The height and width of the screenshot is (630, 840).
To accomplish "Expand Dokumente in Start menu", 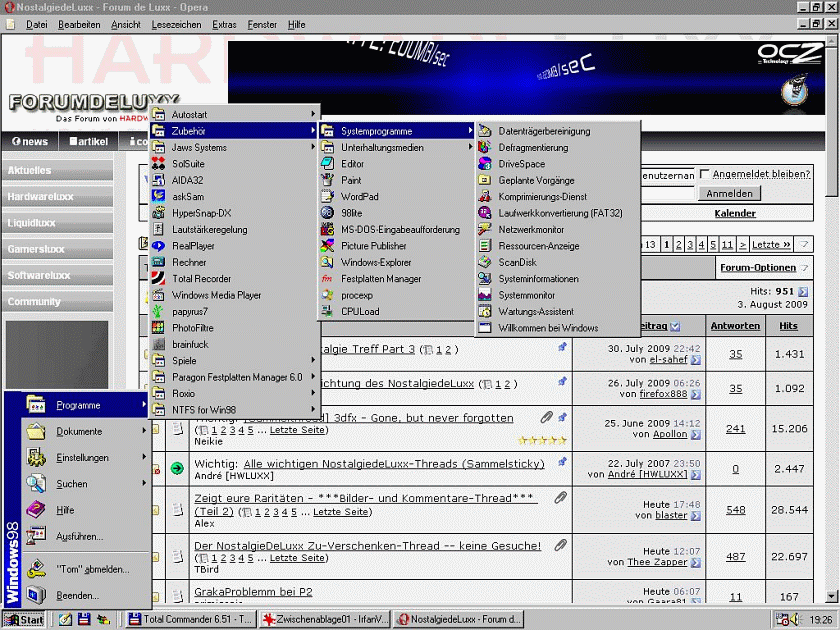I will (86, 431).
